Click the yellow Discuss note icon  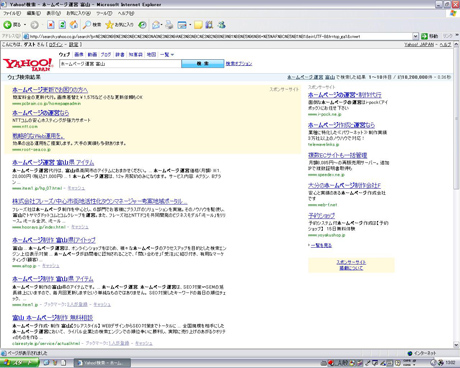point(198,25)
